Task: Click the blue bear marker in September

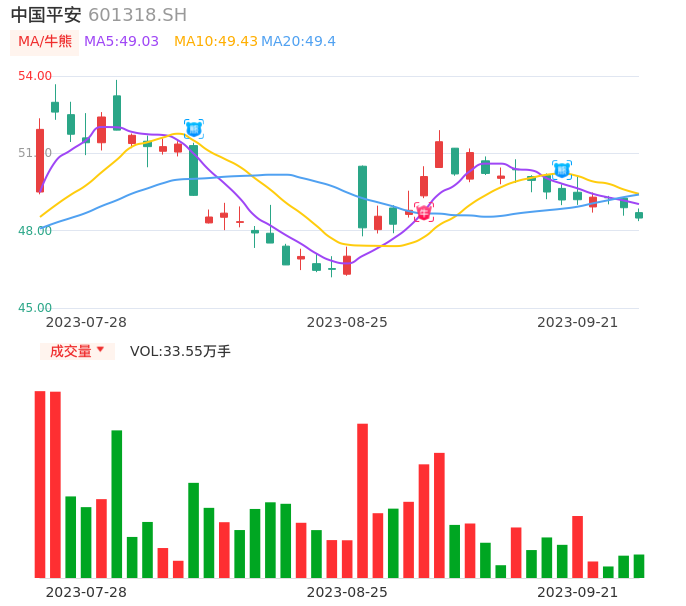Action: click(x=562, y=170)
